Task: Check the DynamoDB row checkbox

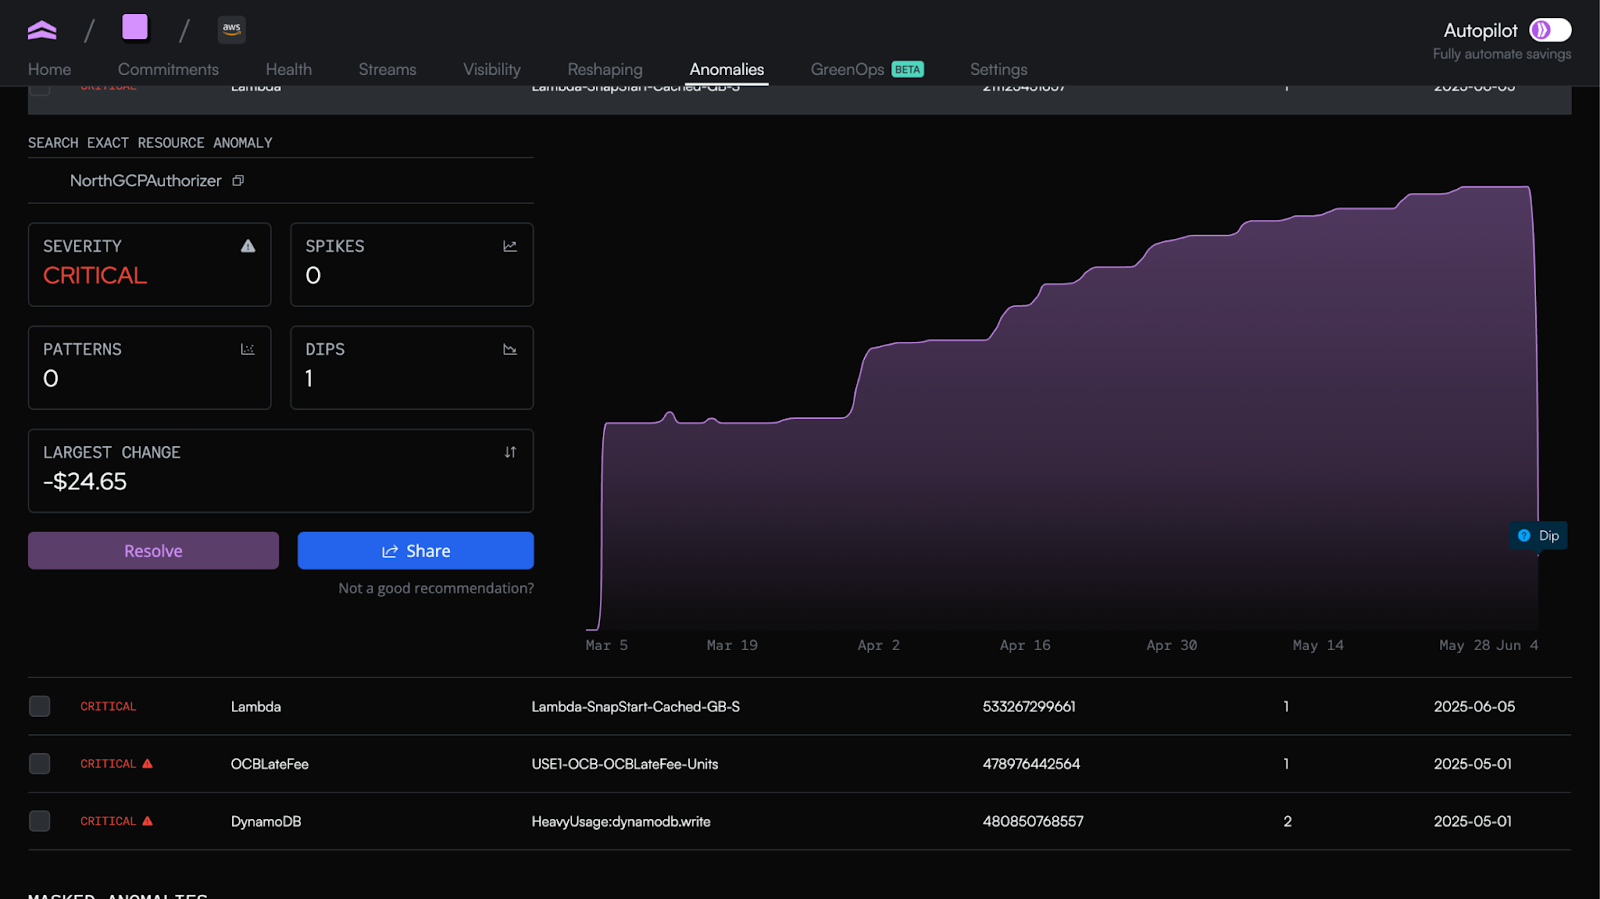Action: [39, 821]
